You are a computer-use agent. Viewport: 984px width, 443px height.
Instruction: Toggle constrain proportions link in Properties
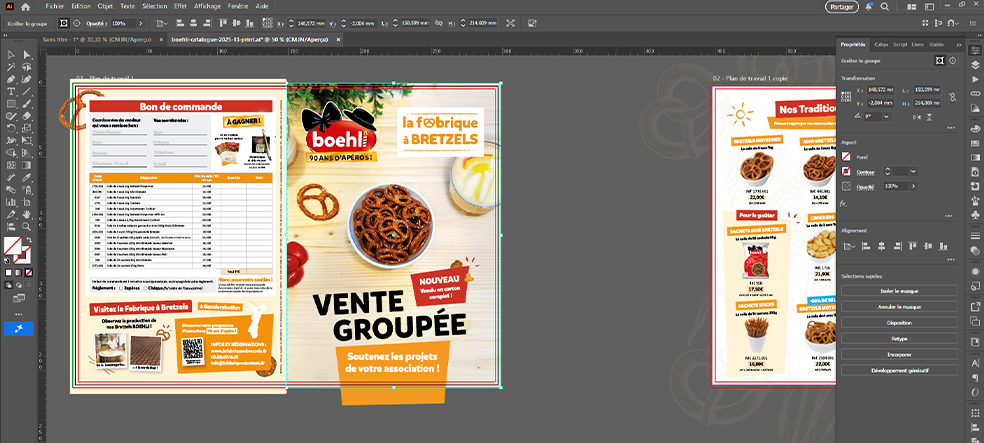pos(953,97)
